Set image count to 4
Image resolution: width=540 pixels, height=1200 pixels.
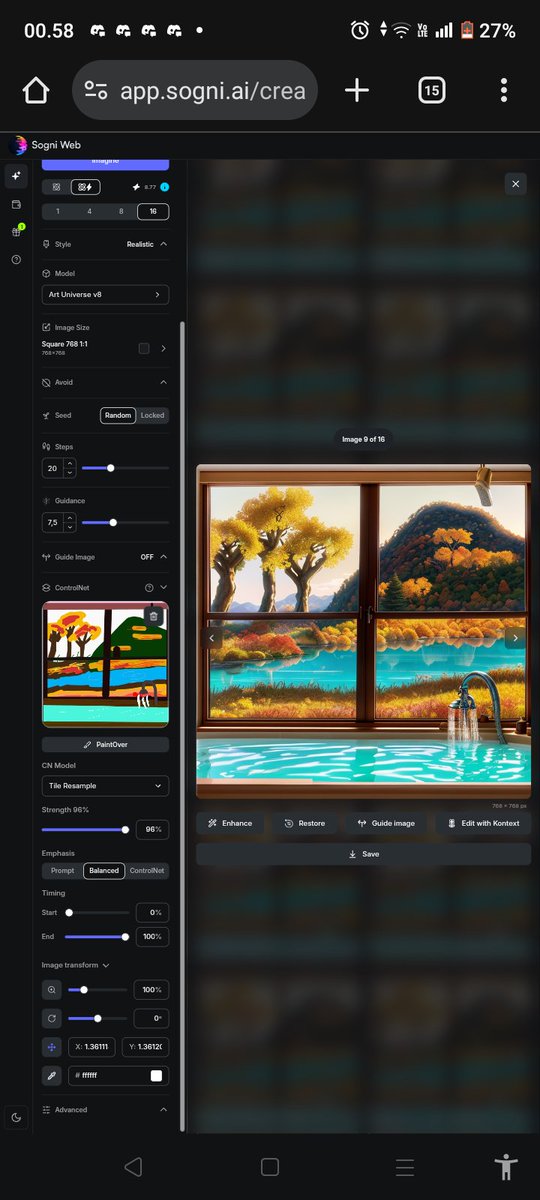tap(90, 211)
